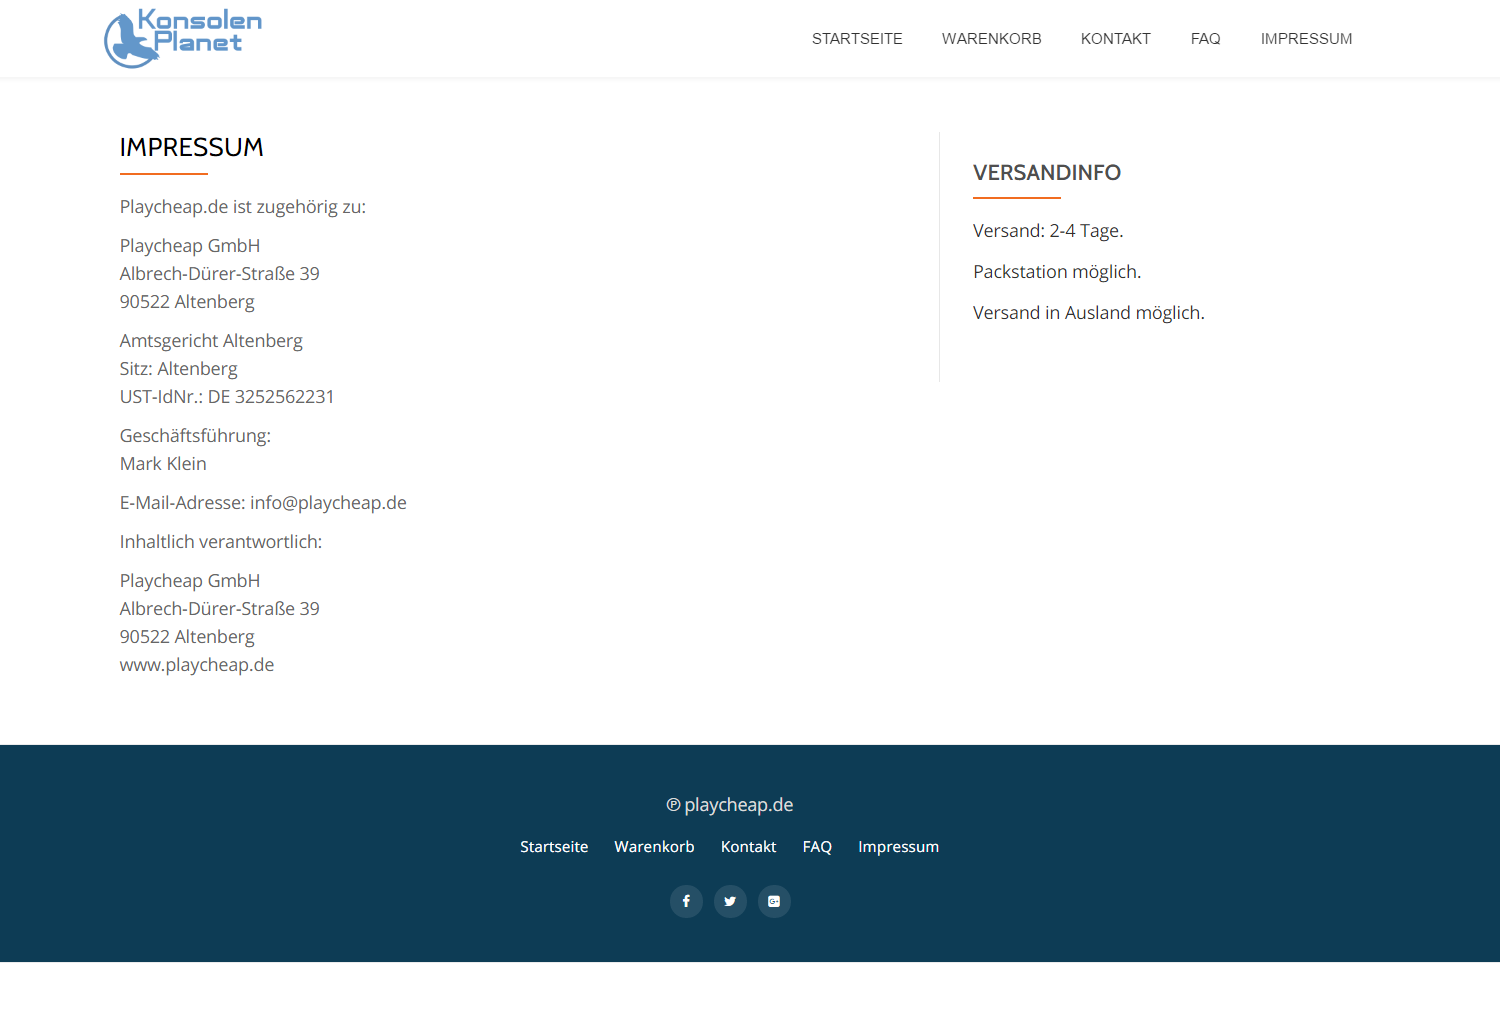Click the VERSANDINFO sidebar heading
The width and height of the screenshot is (1500, 1019).
[1047, 173]
